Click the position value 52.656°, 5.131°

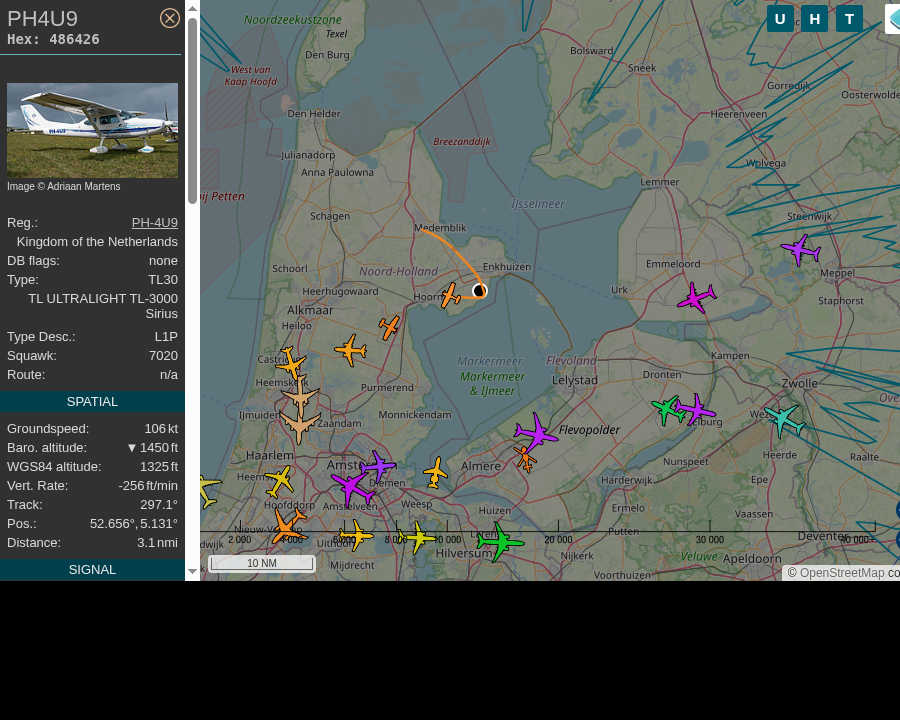[134, 524]
